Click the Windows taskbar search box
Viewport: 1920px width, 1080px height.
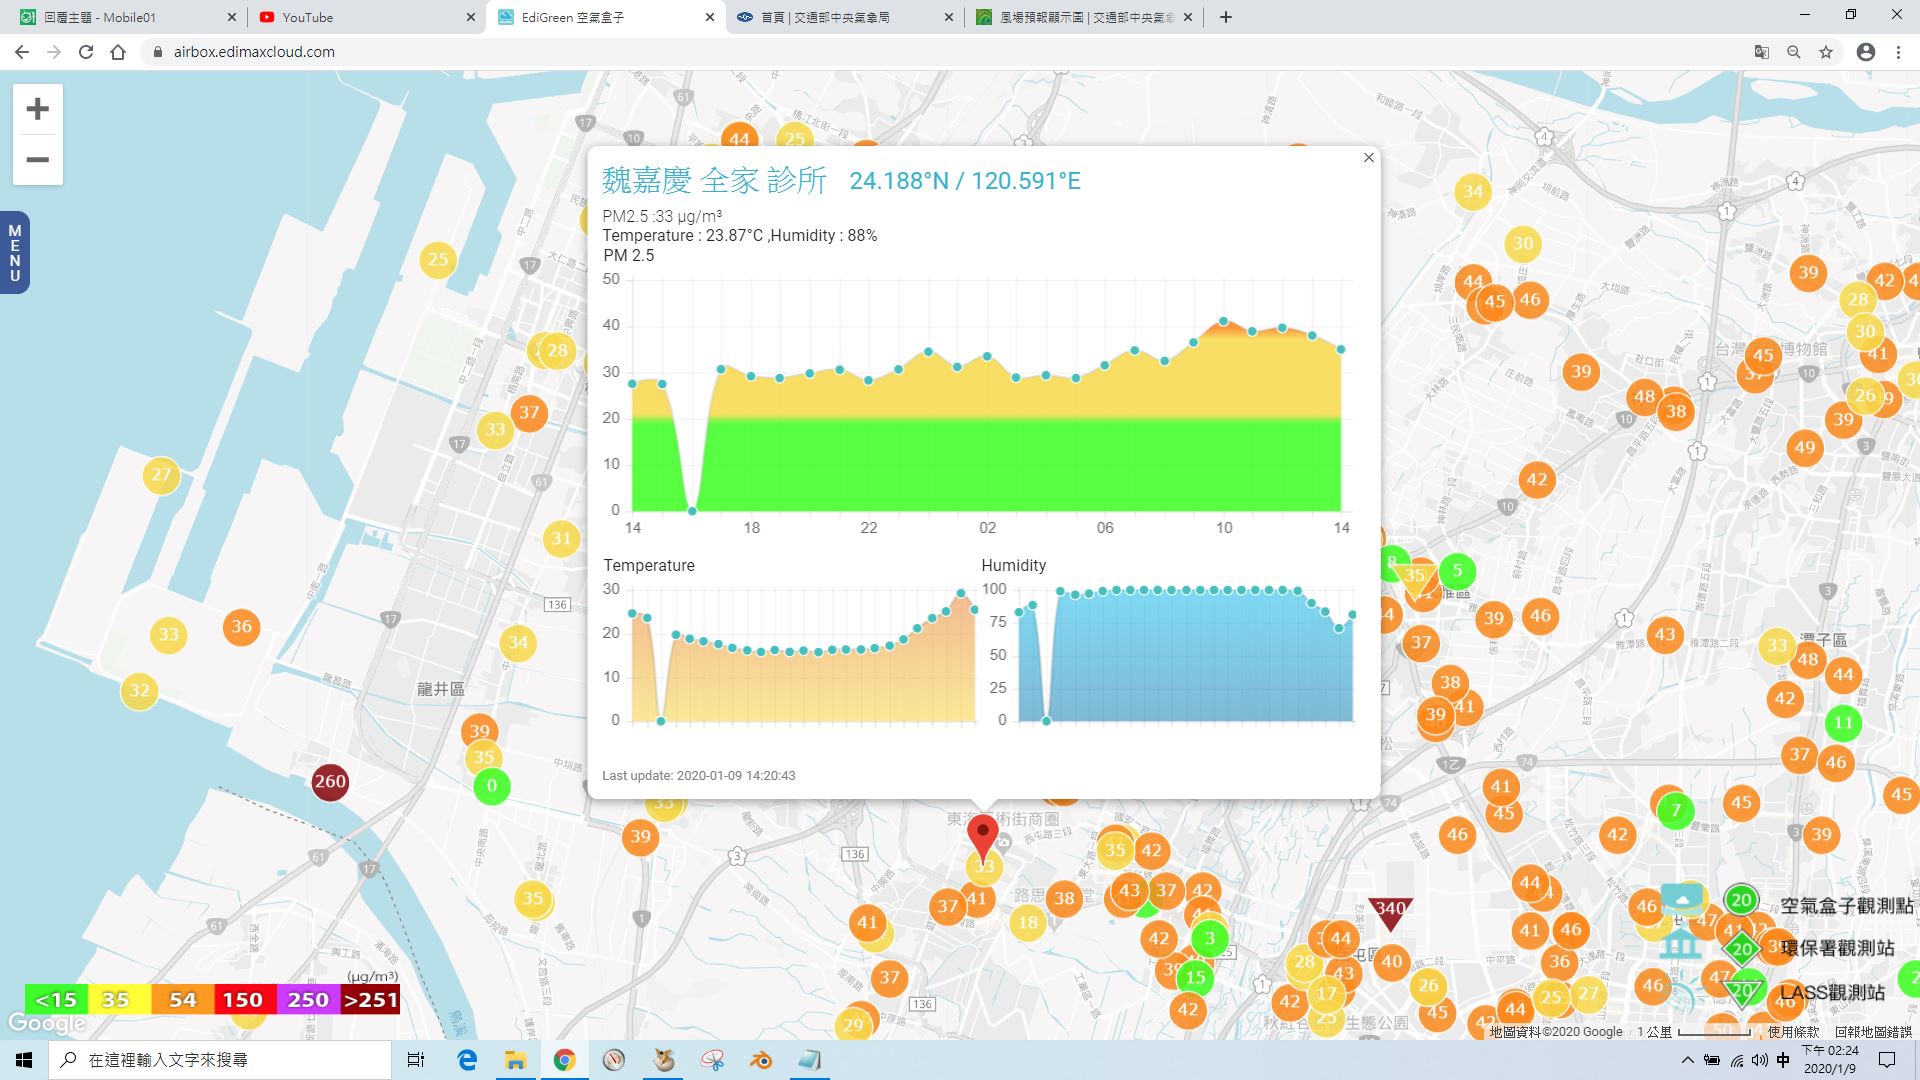click(x=220, y=1060)
